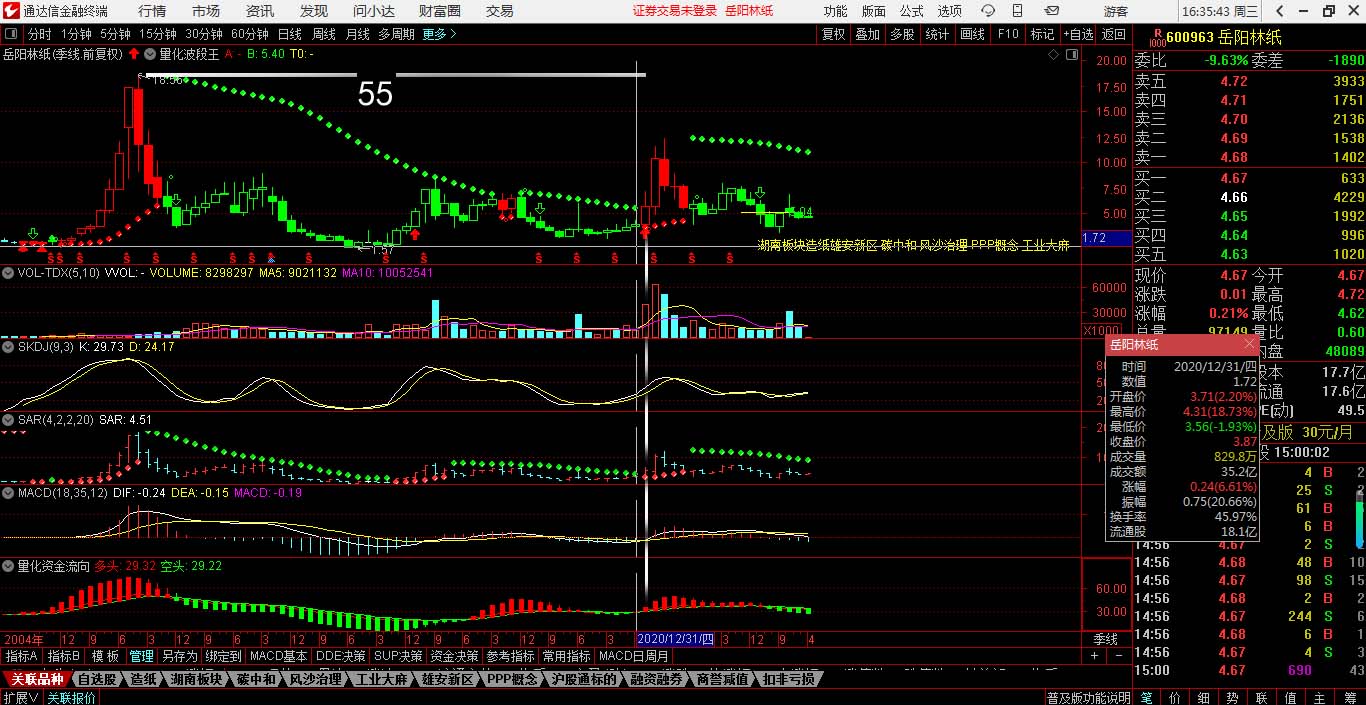
Task: Toggle 叠加 overlay mode
Action: pyautogui.click(x=867, y=34)
